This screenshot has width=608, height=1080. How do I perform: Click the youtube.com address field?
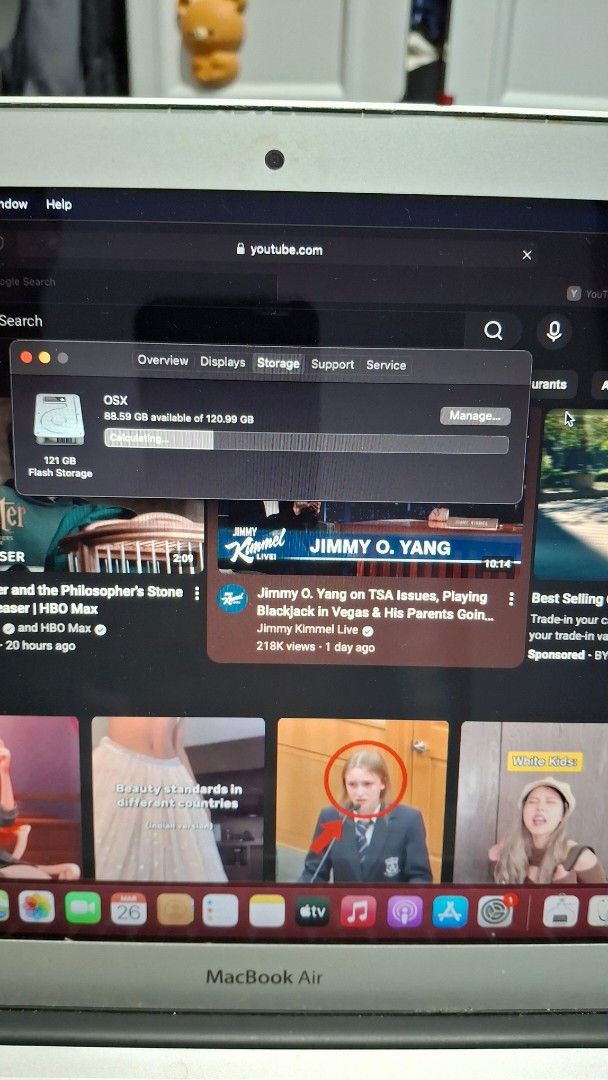point(279,249)
